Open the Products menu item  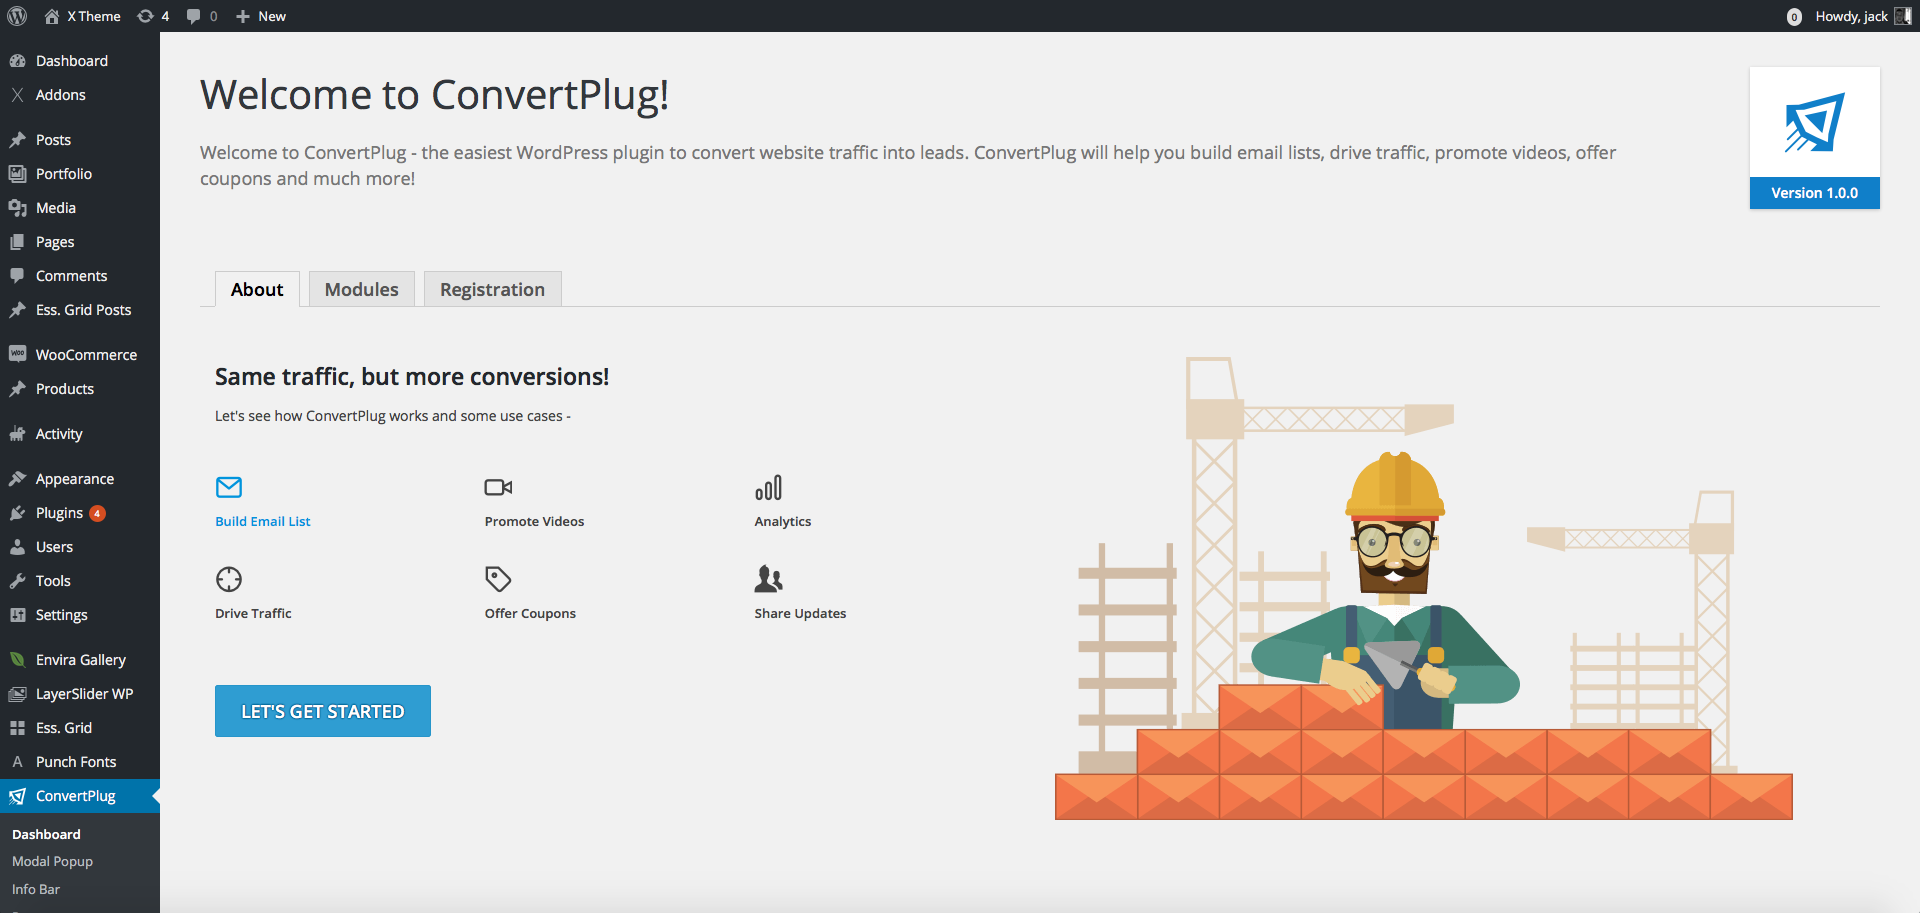[80, 389]
